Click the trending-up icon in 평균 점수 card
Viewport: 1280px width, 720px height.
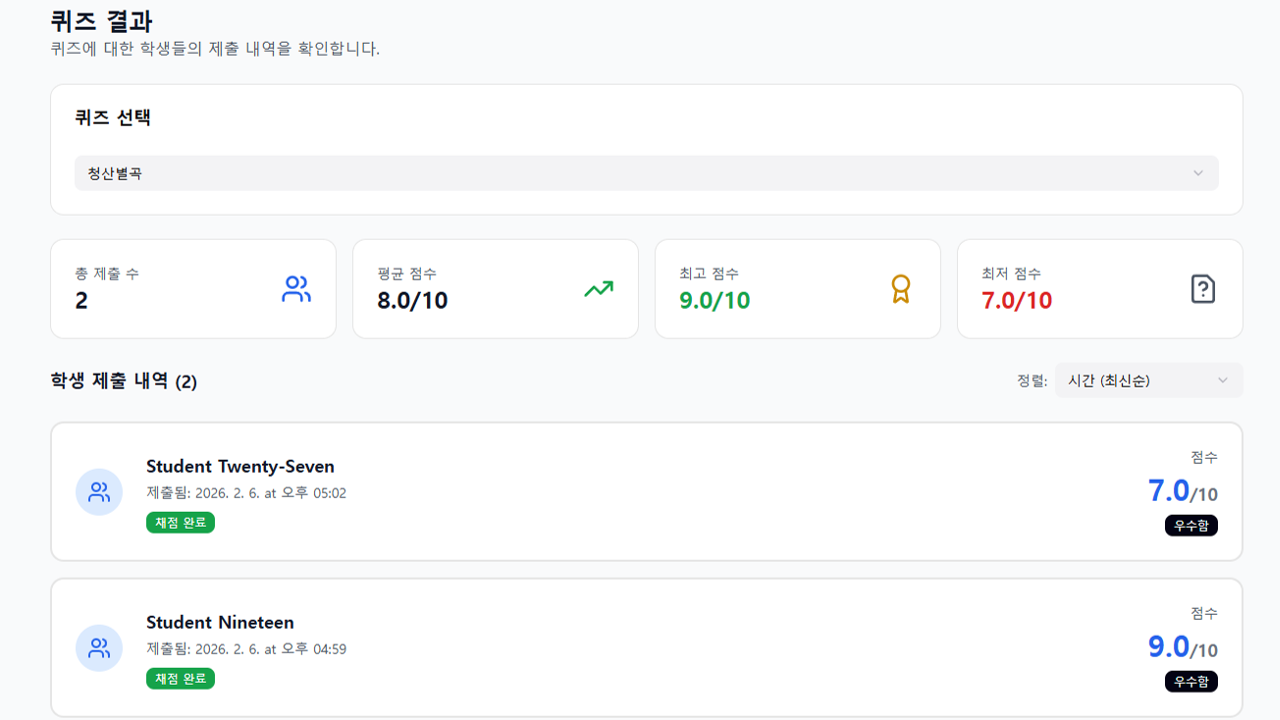point(599,290)
